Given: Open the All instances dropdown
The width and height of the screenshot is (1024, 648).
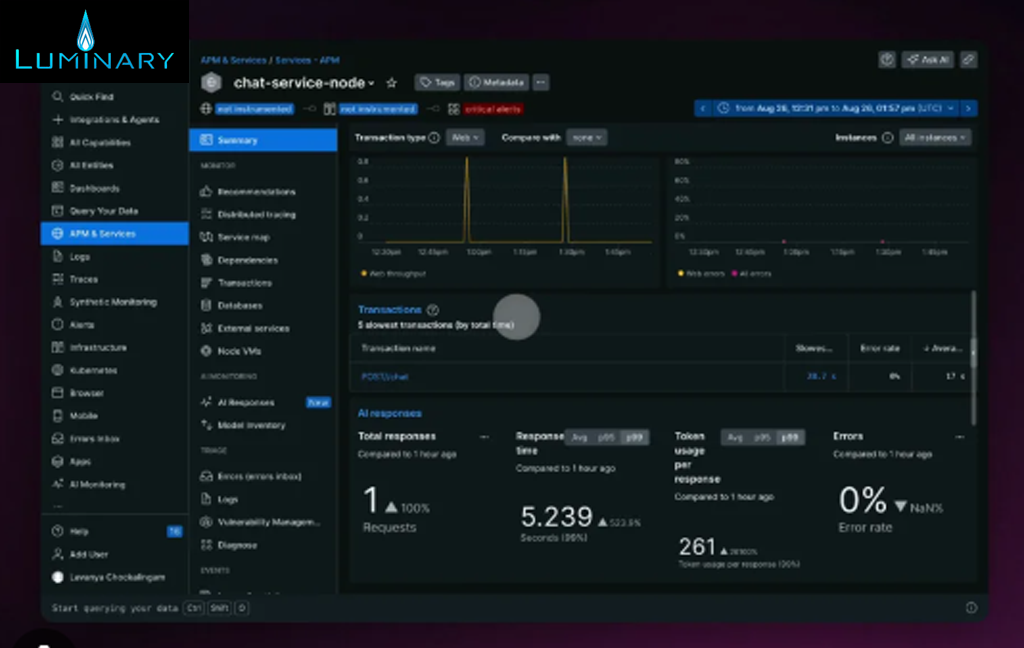Looking at the screenshot, I should [x=934, y=138].
